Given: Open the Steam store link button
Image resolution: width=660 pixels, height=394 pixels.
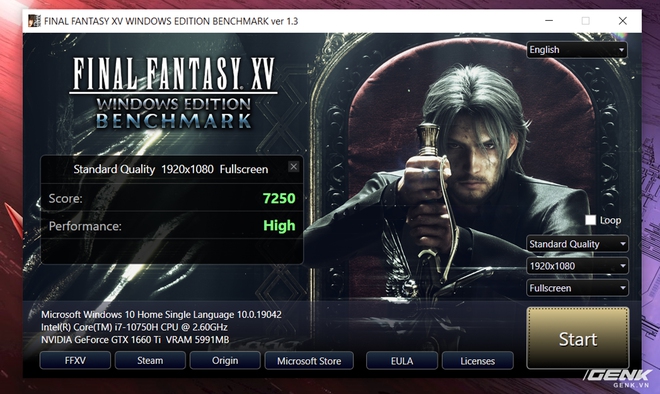Looking at the screenshot, I should [150, 361].
